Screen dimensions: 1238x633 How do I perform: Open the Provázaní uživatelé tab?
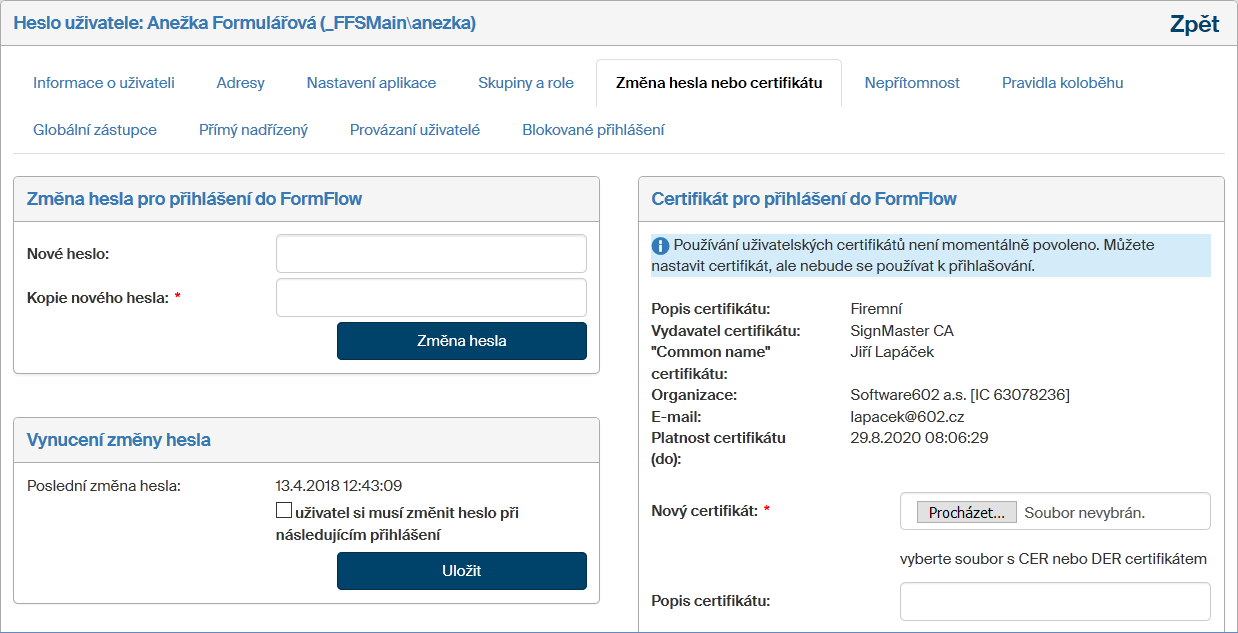[x=415, y=130]
